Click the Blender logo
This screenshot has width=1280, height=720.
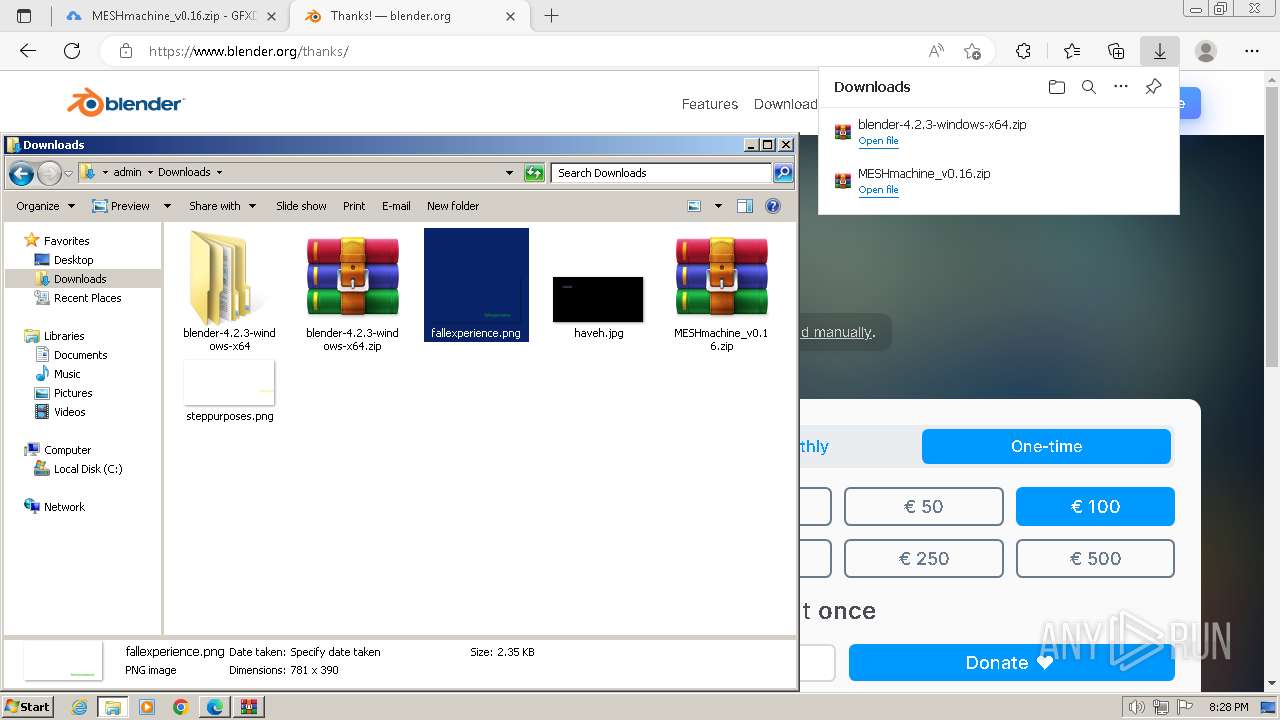pyautogui.click(x=125, y=103)
